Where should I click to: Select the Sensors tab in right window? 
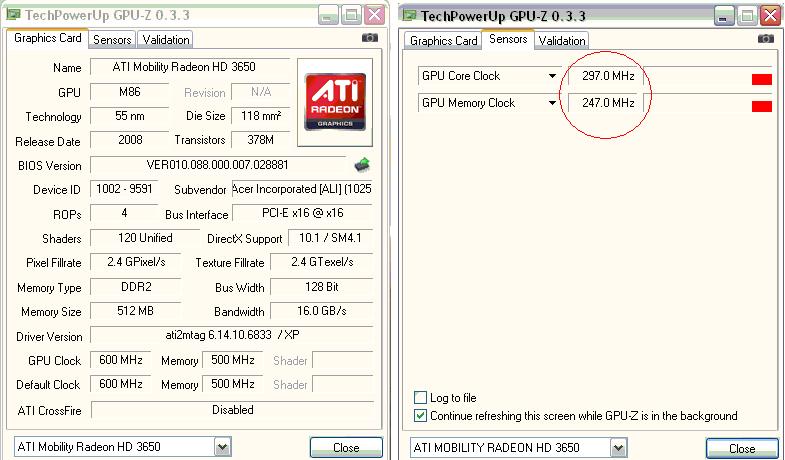(508, 39)
